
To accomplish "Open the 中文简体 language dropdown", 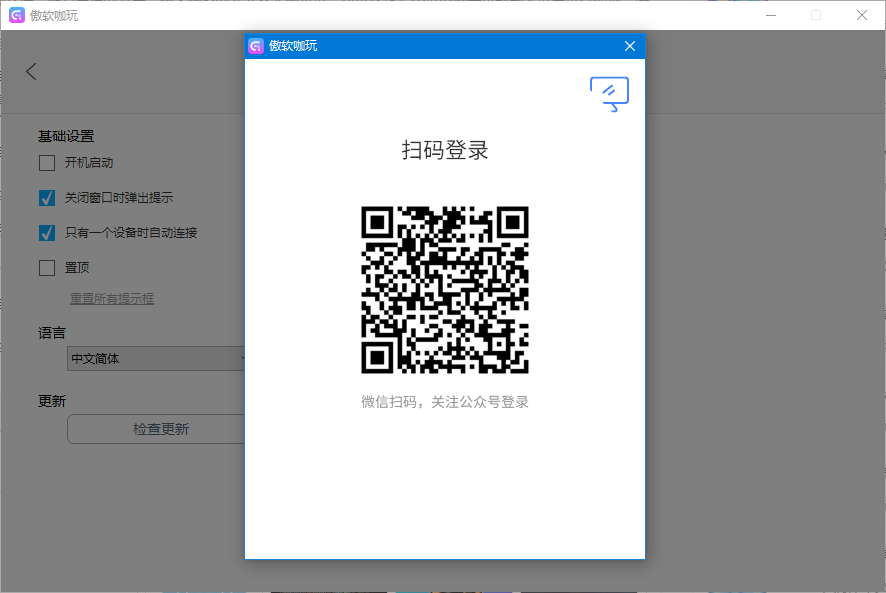I will coord(156,358).
